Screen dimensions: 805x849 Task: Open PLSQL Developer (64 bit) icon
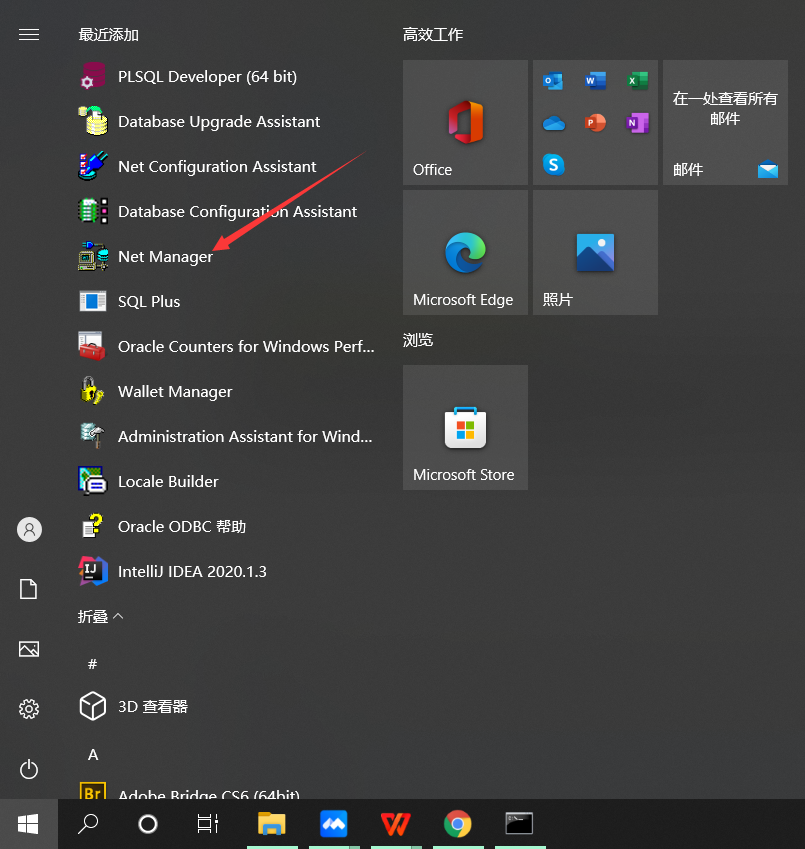pyautogui.click(x=93, y=76)
